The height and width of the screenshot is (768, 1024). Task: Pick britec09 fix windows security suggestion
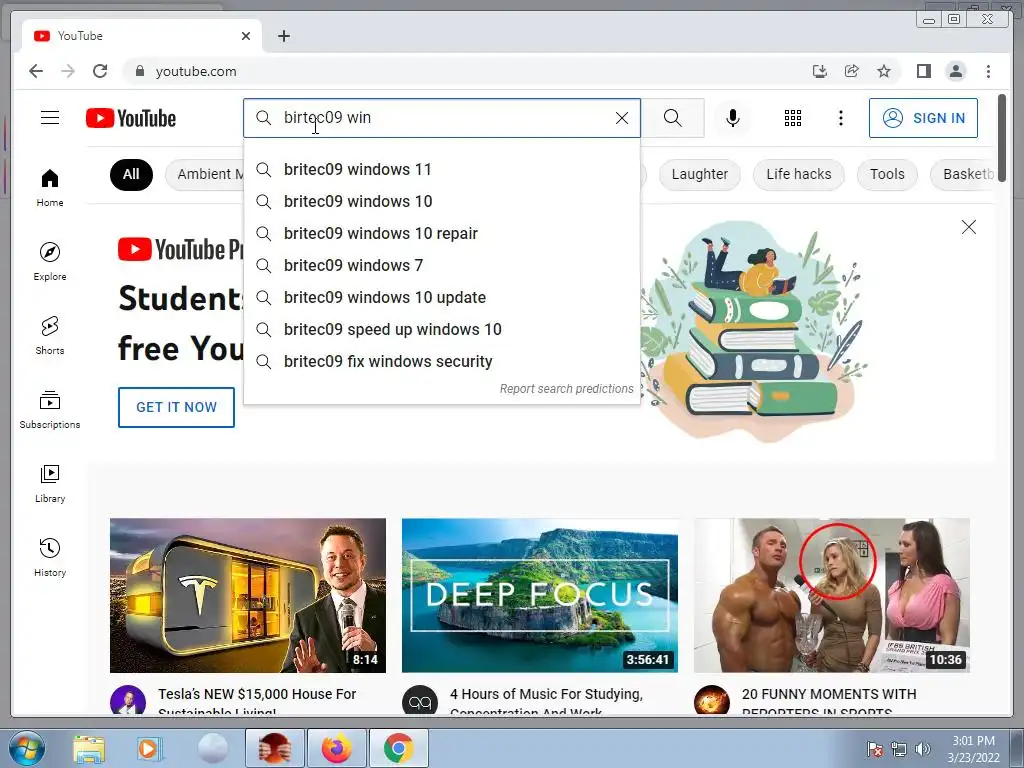click(441, 362)
